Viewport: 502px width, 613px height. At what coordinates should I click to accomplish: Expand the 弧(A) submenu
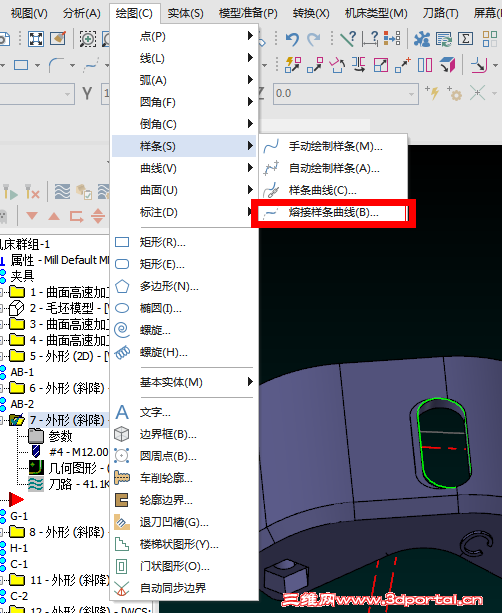click(x=184, y=80)
